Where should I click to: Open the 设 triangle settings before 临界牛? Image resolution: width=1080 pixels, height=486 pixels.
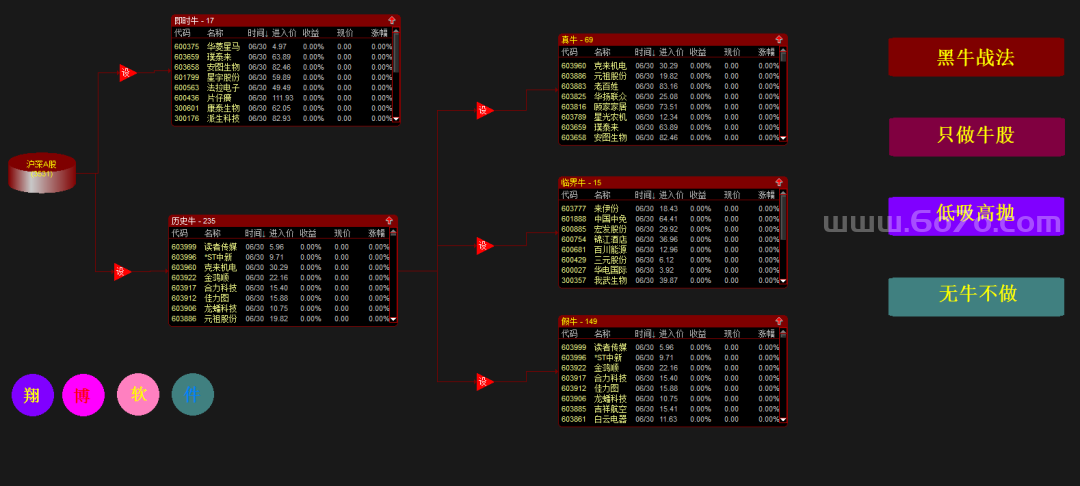pyautogui.click(x=484, y=245)
